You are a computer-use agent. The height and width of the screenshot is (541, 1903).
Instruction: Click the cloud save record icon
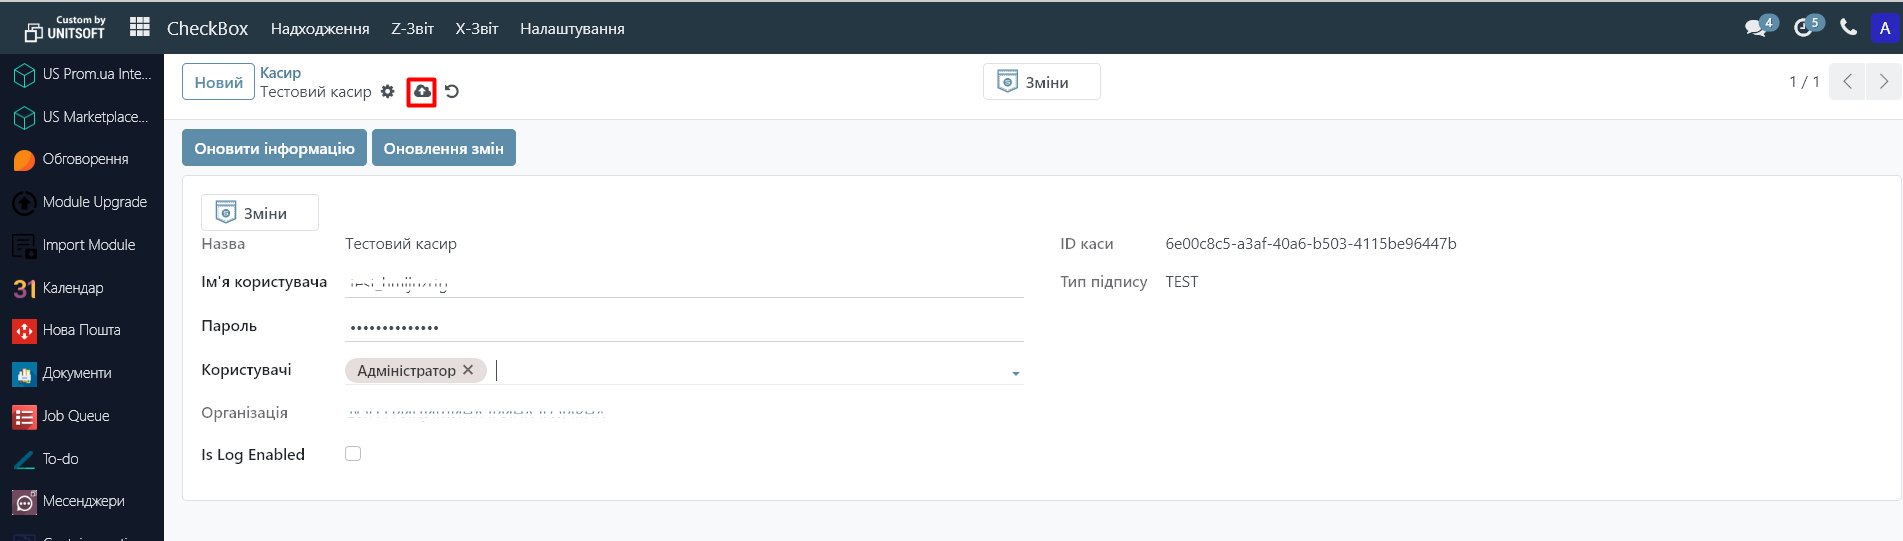click(x=422, y=92)
